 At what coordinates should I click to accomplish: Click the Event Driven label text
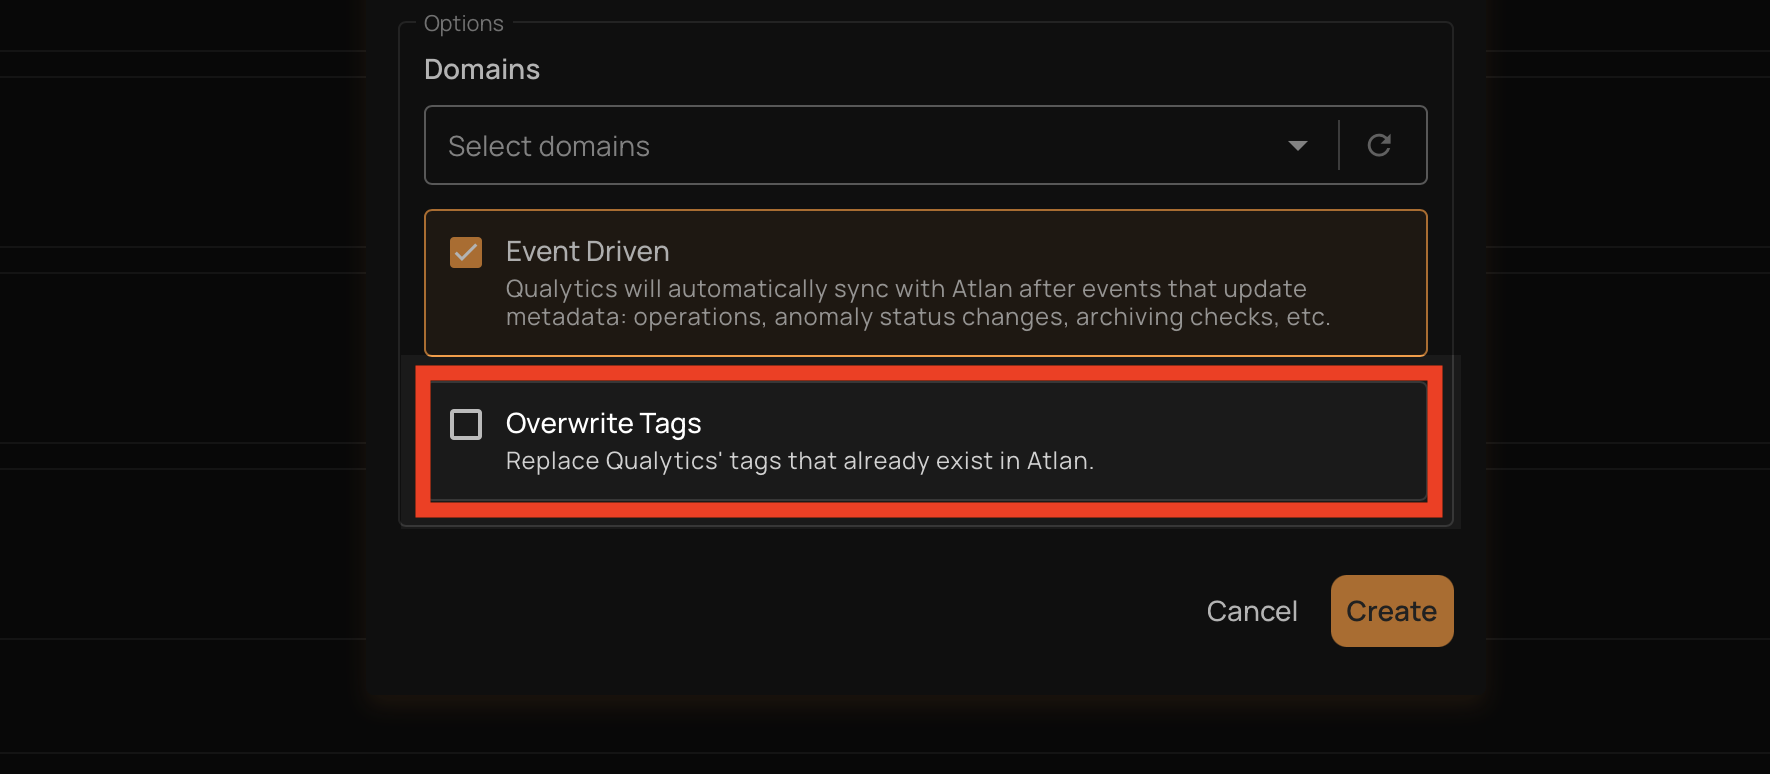click(587, 251)
